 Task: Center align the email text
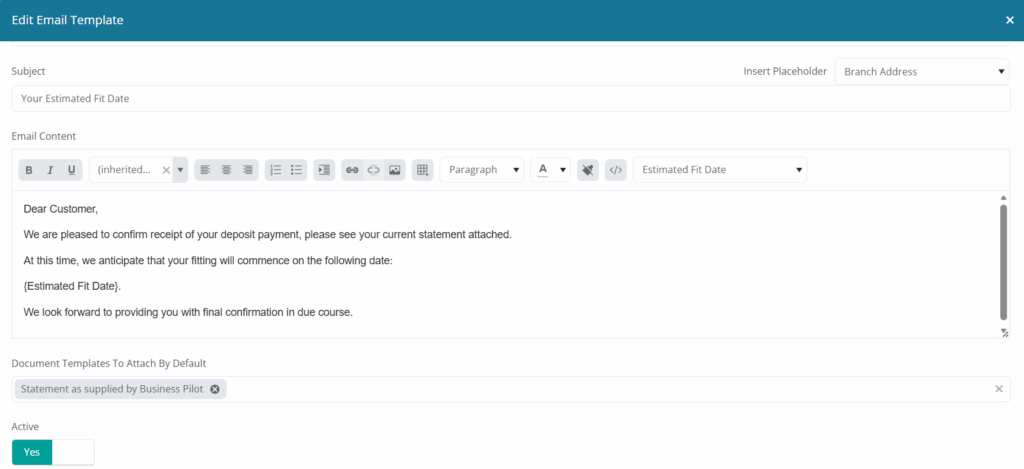coord(226,170)
